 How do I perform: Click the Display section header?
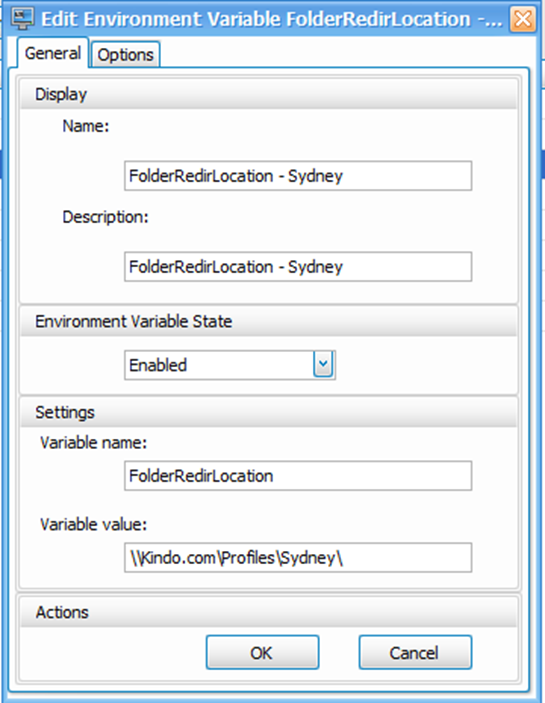(x=269, y=94)
